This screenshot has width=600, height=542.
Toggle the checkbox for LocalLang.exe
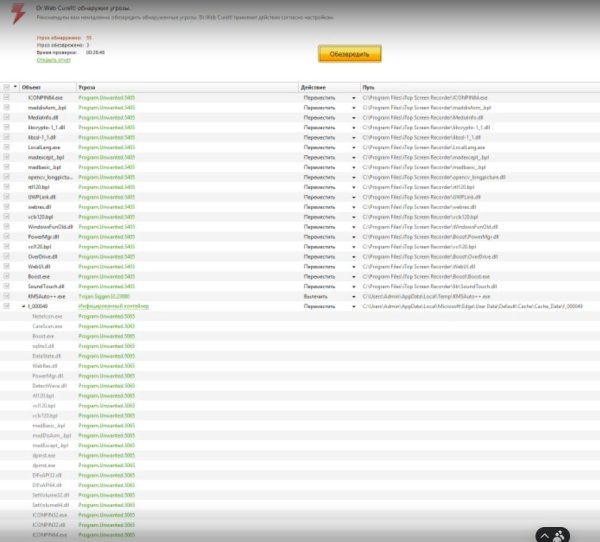(7, 147)
